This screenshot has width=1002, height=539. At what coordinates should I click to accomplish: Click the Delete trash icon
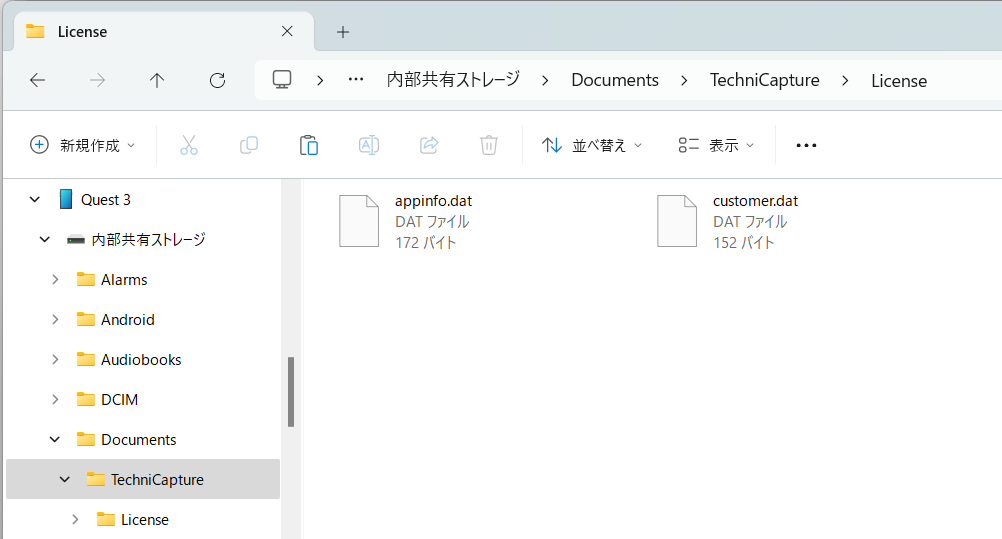point(489,145)
